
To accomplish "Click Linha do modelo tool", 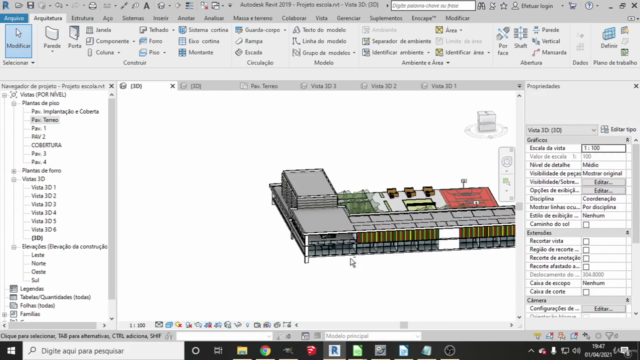I will click(x=320, y=41).
